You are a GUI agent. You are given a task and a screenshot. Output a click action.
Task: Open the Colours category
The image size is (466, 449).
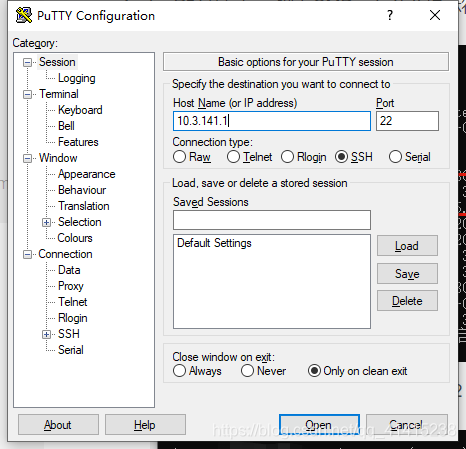coord(75,238)
